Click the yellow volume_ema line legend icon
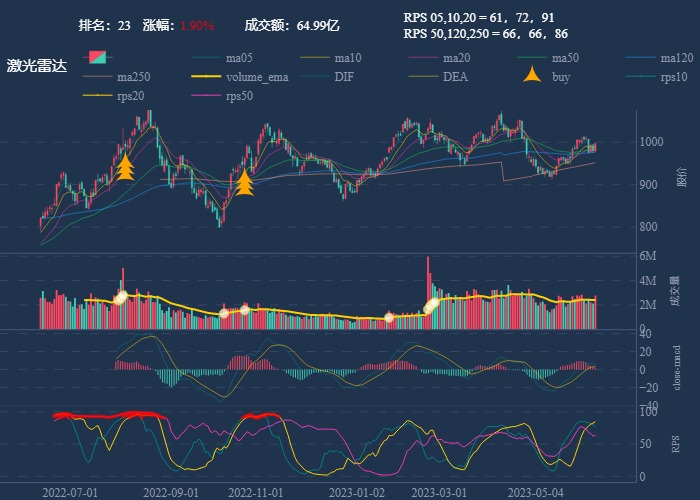This screenshot has height=500, width=700. [x=207, y=77]
